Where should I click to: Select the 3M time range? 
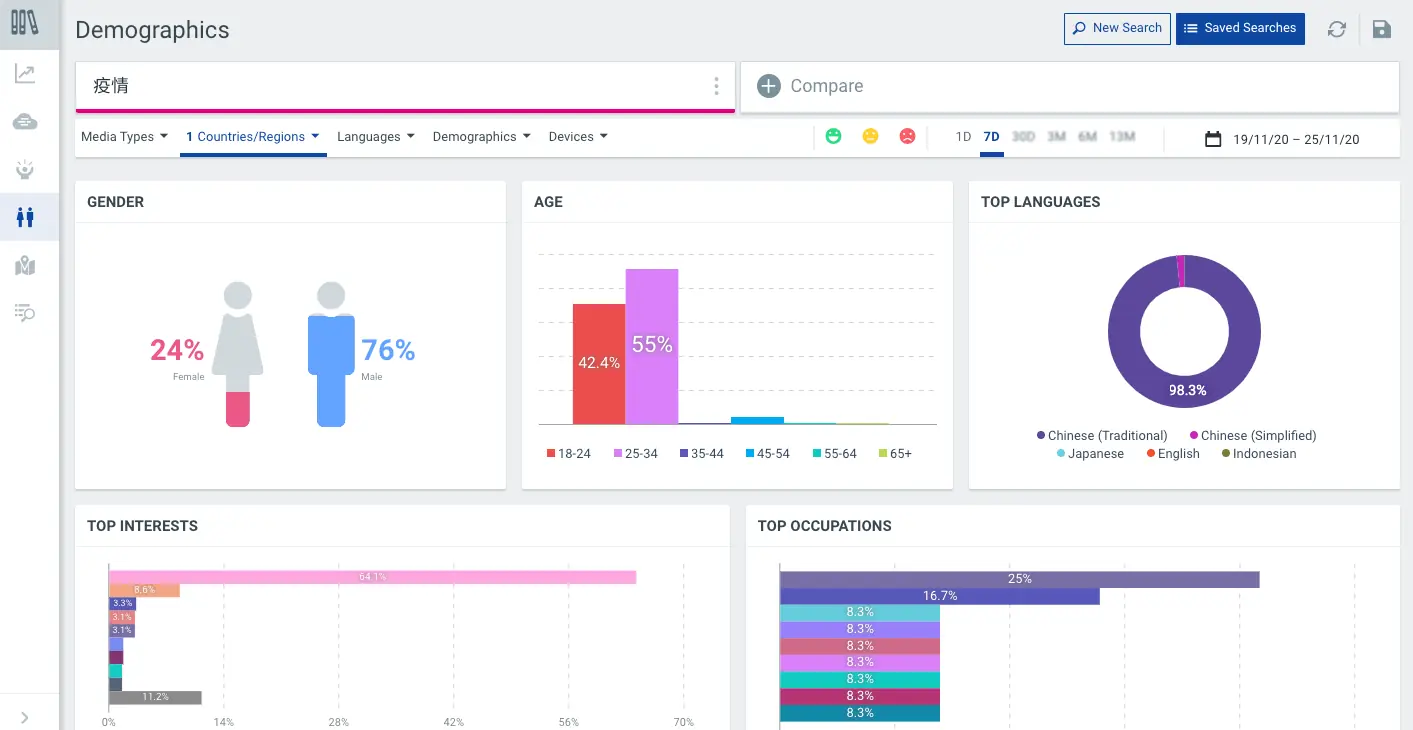(1056, 137)
